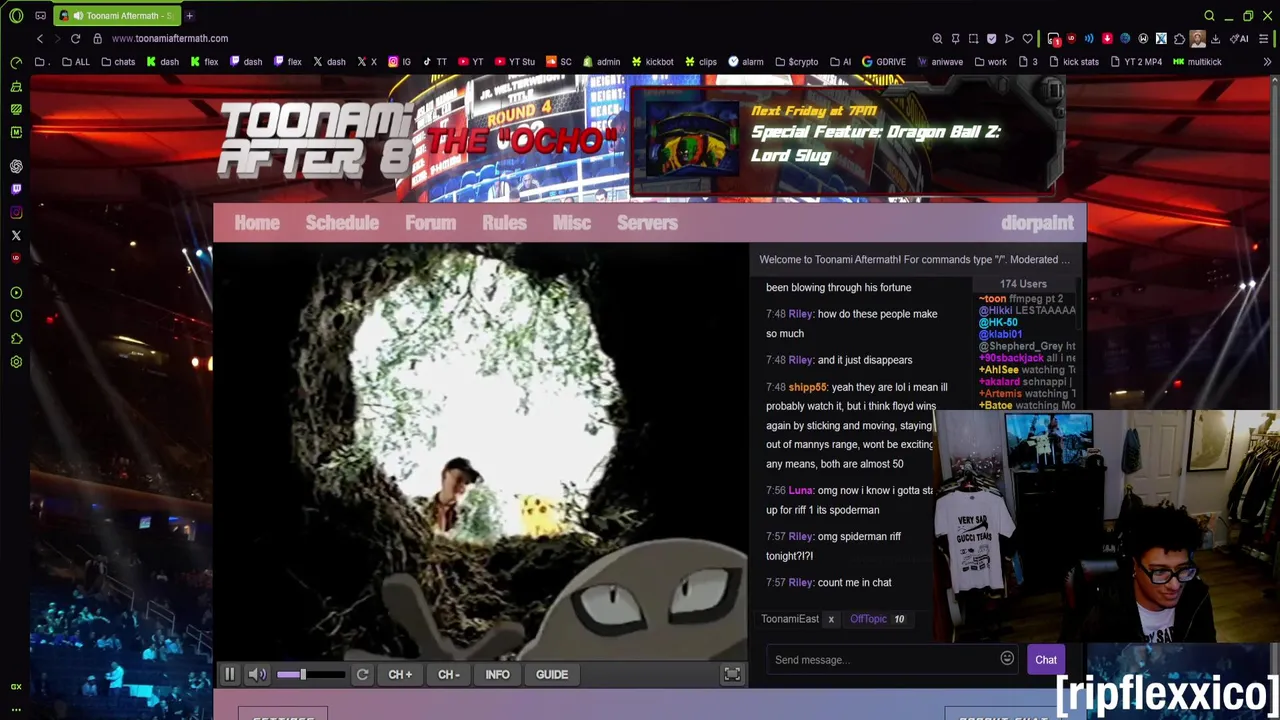Click chat welcome banner message text
1280x720 pixels.
pyautogui.click(x=914, y=259)
